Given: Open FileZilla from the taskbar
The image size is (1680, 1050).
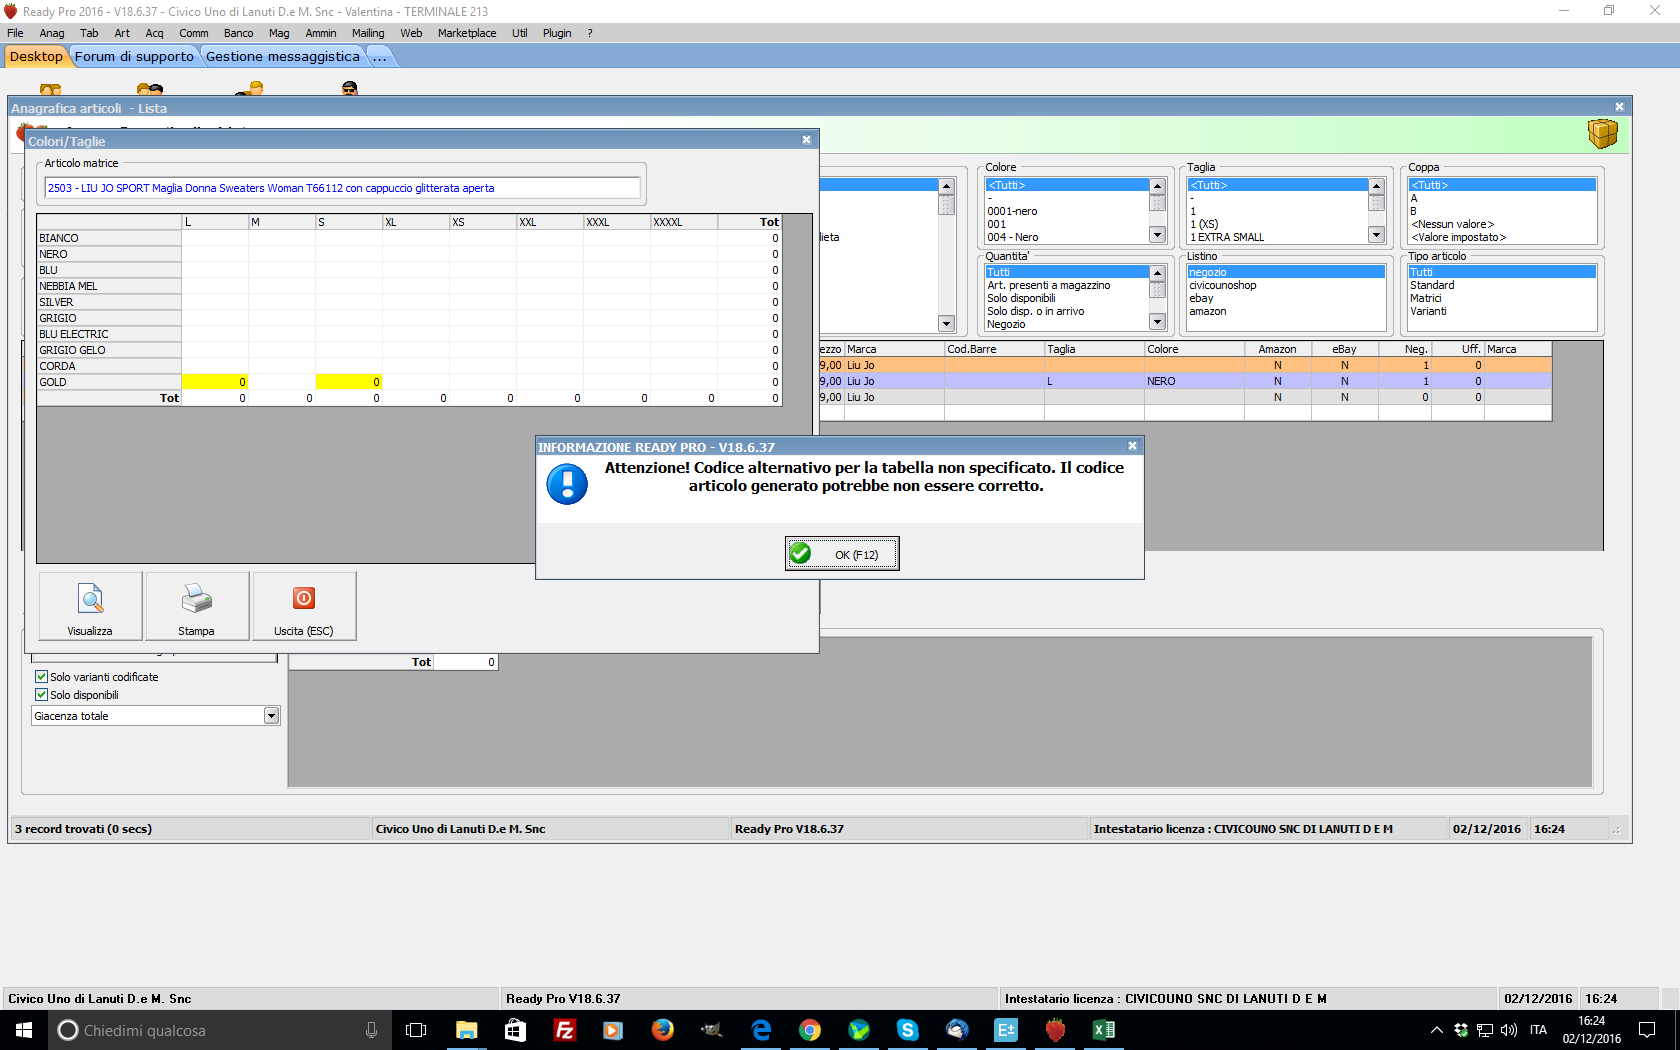Looking at the screenshot, I should [x=564, y=1030].
